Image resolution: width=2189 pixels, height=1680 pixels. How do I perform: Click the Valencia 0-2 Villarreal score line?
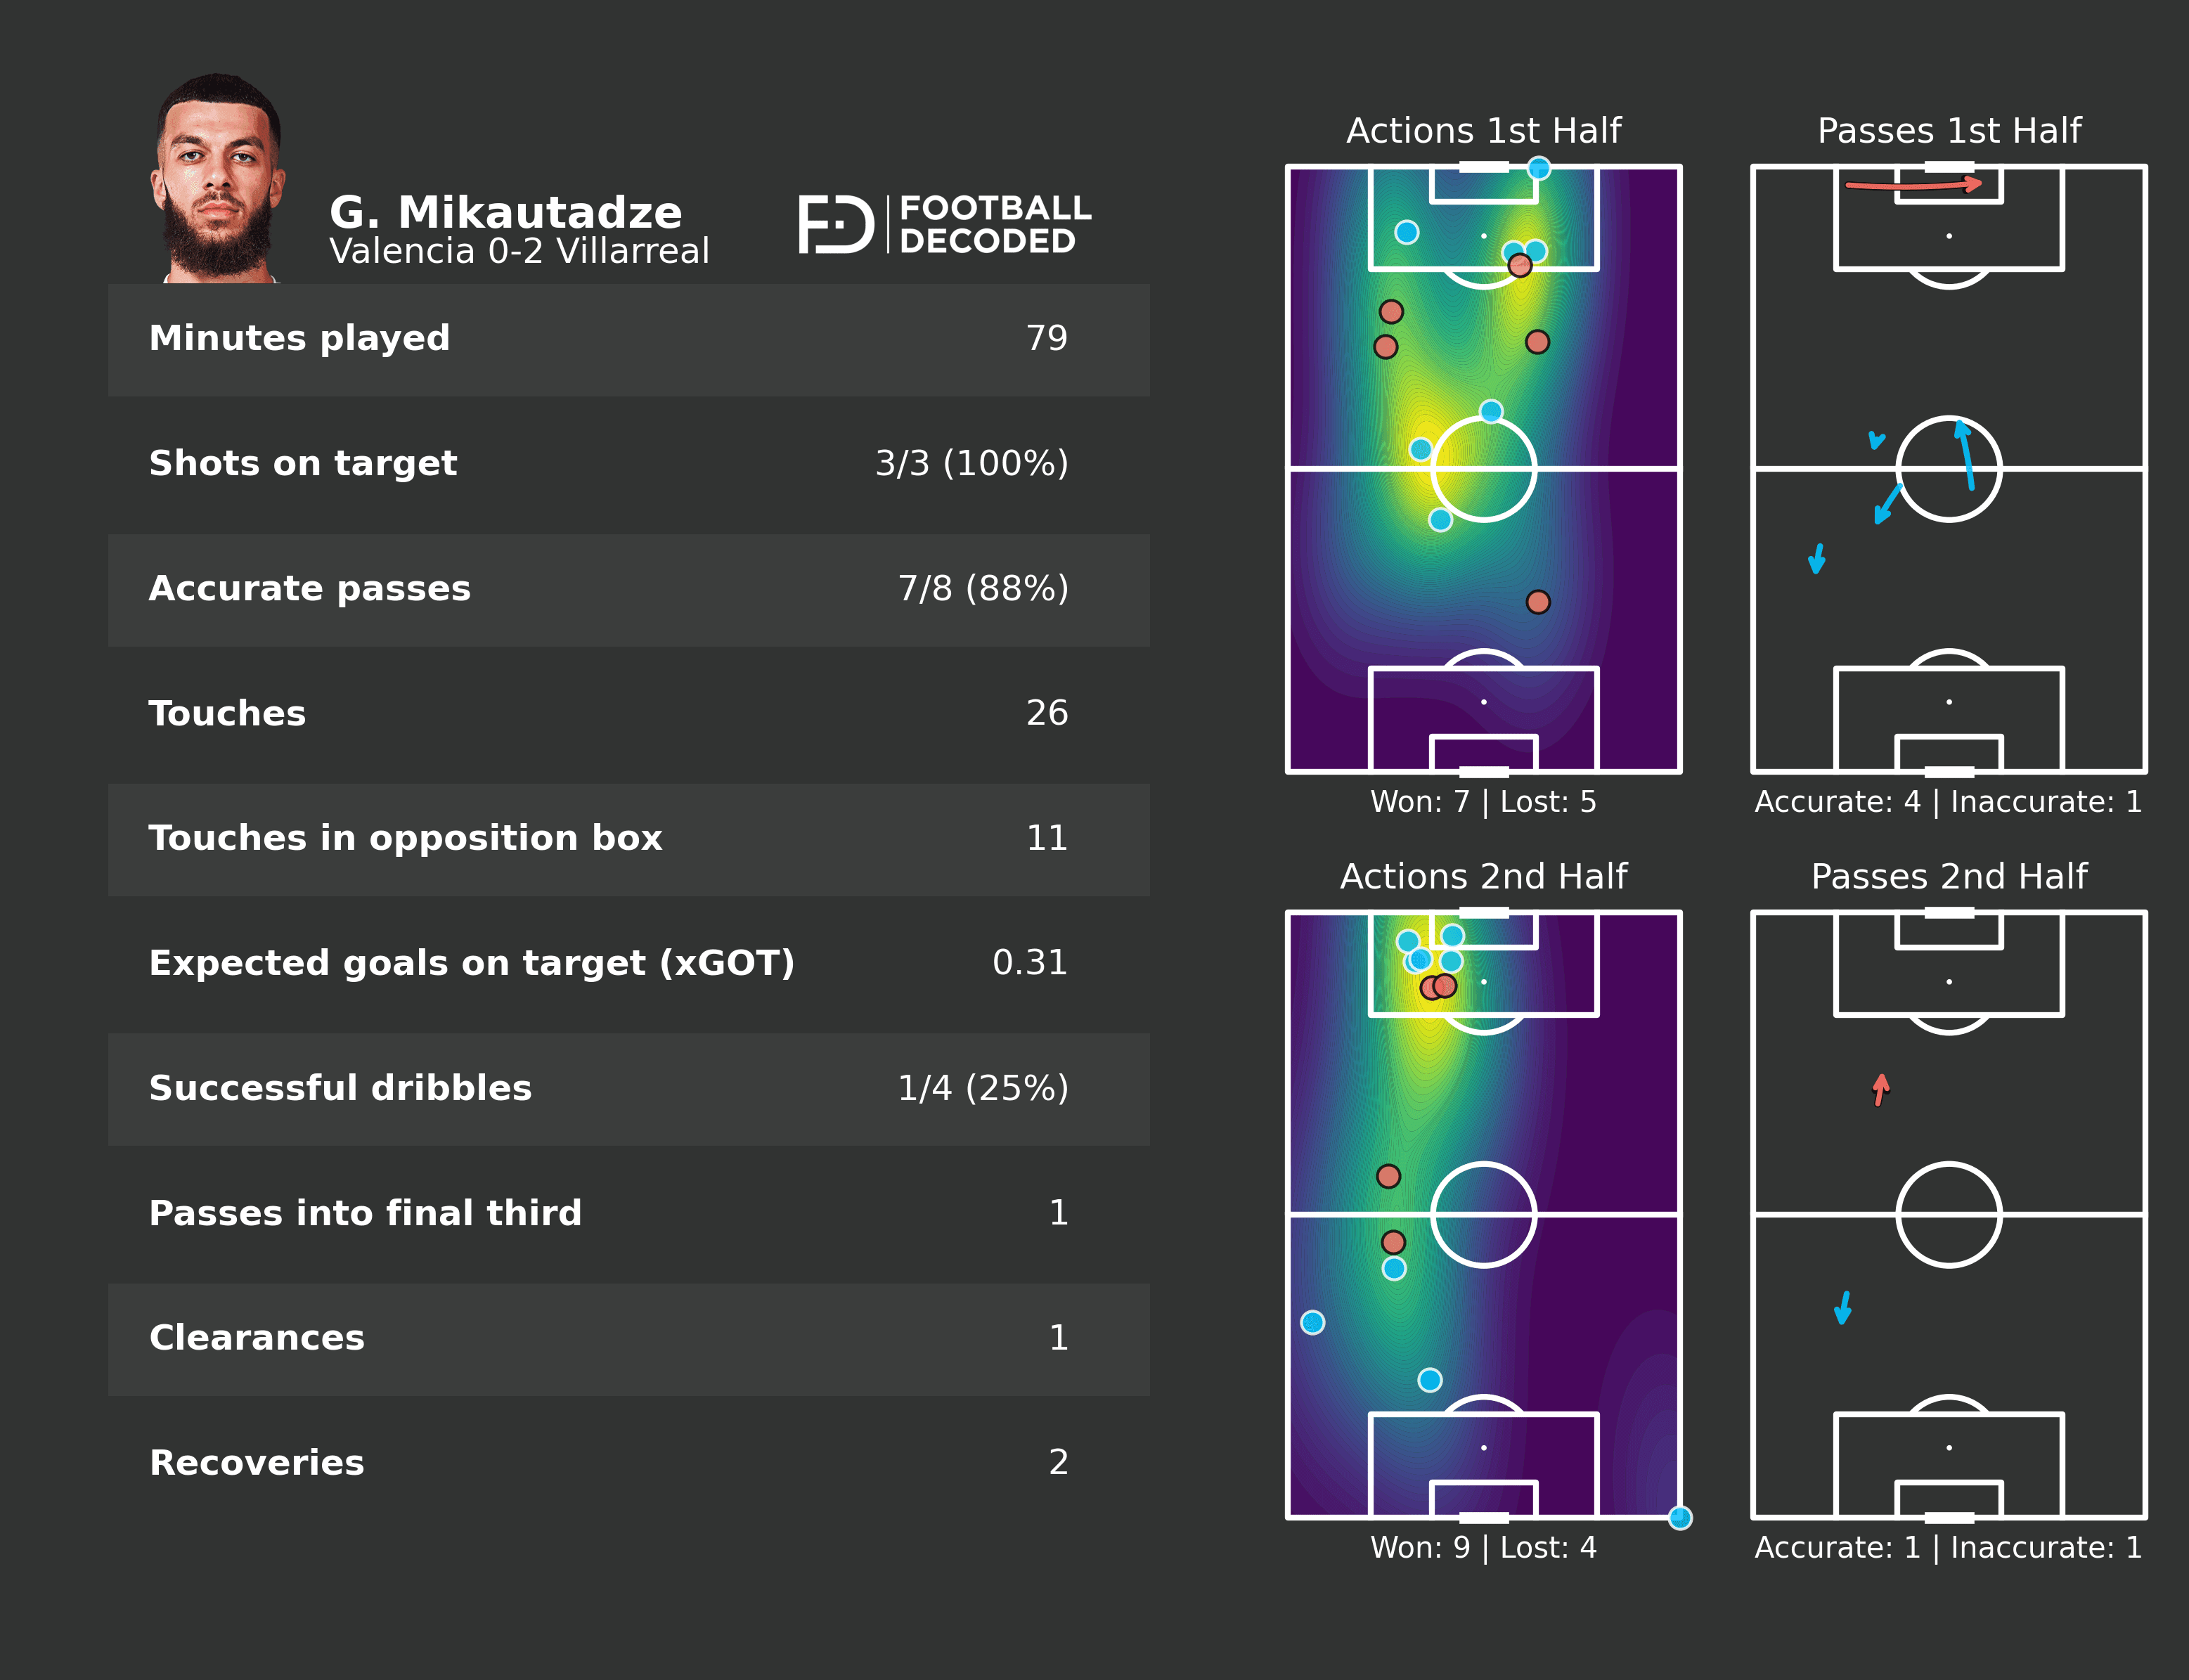pyautogui.click(x=519, y=251)
